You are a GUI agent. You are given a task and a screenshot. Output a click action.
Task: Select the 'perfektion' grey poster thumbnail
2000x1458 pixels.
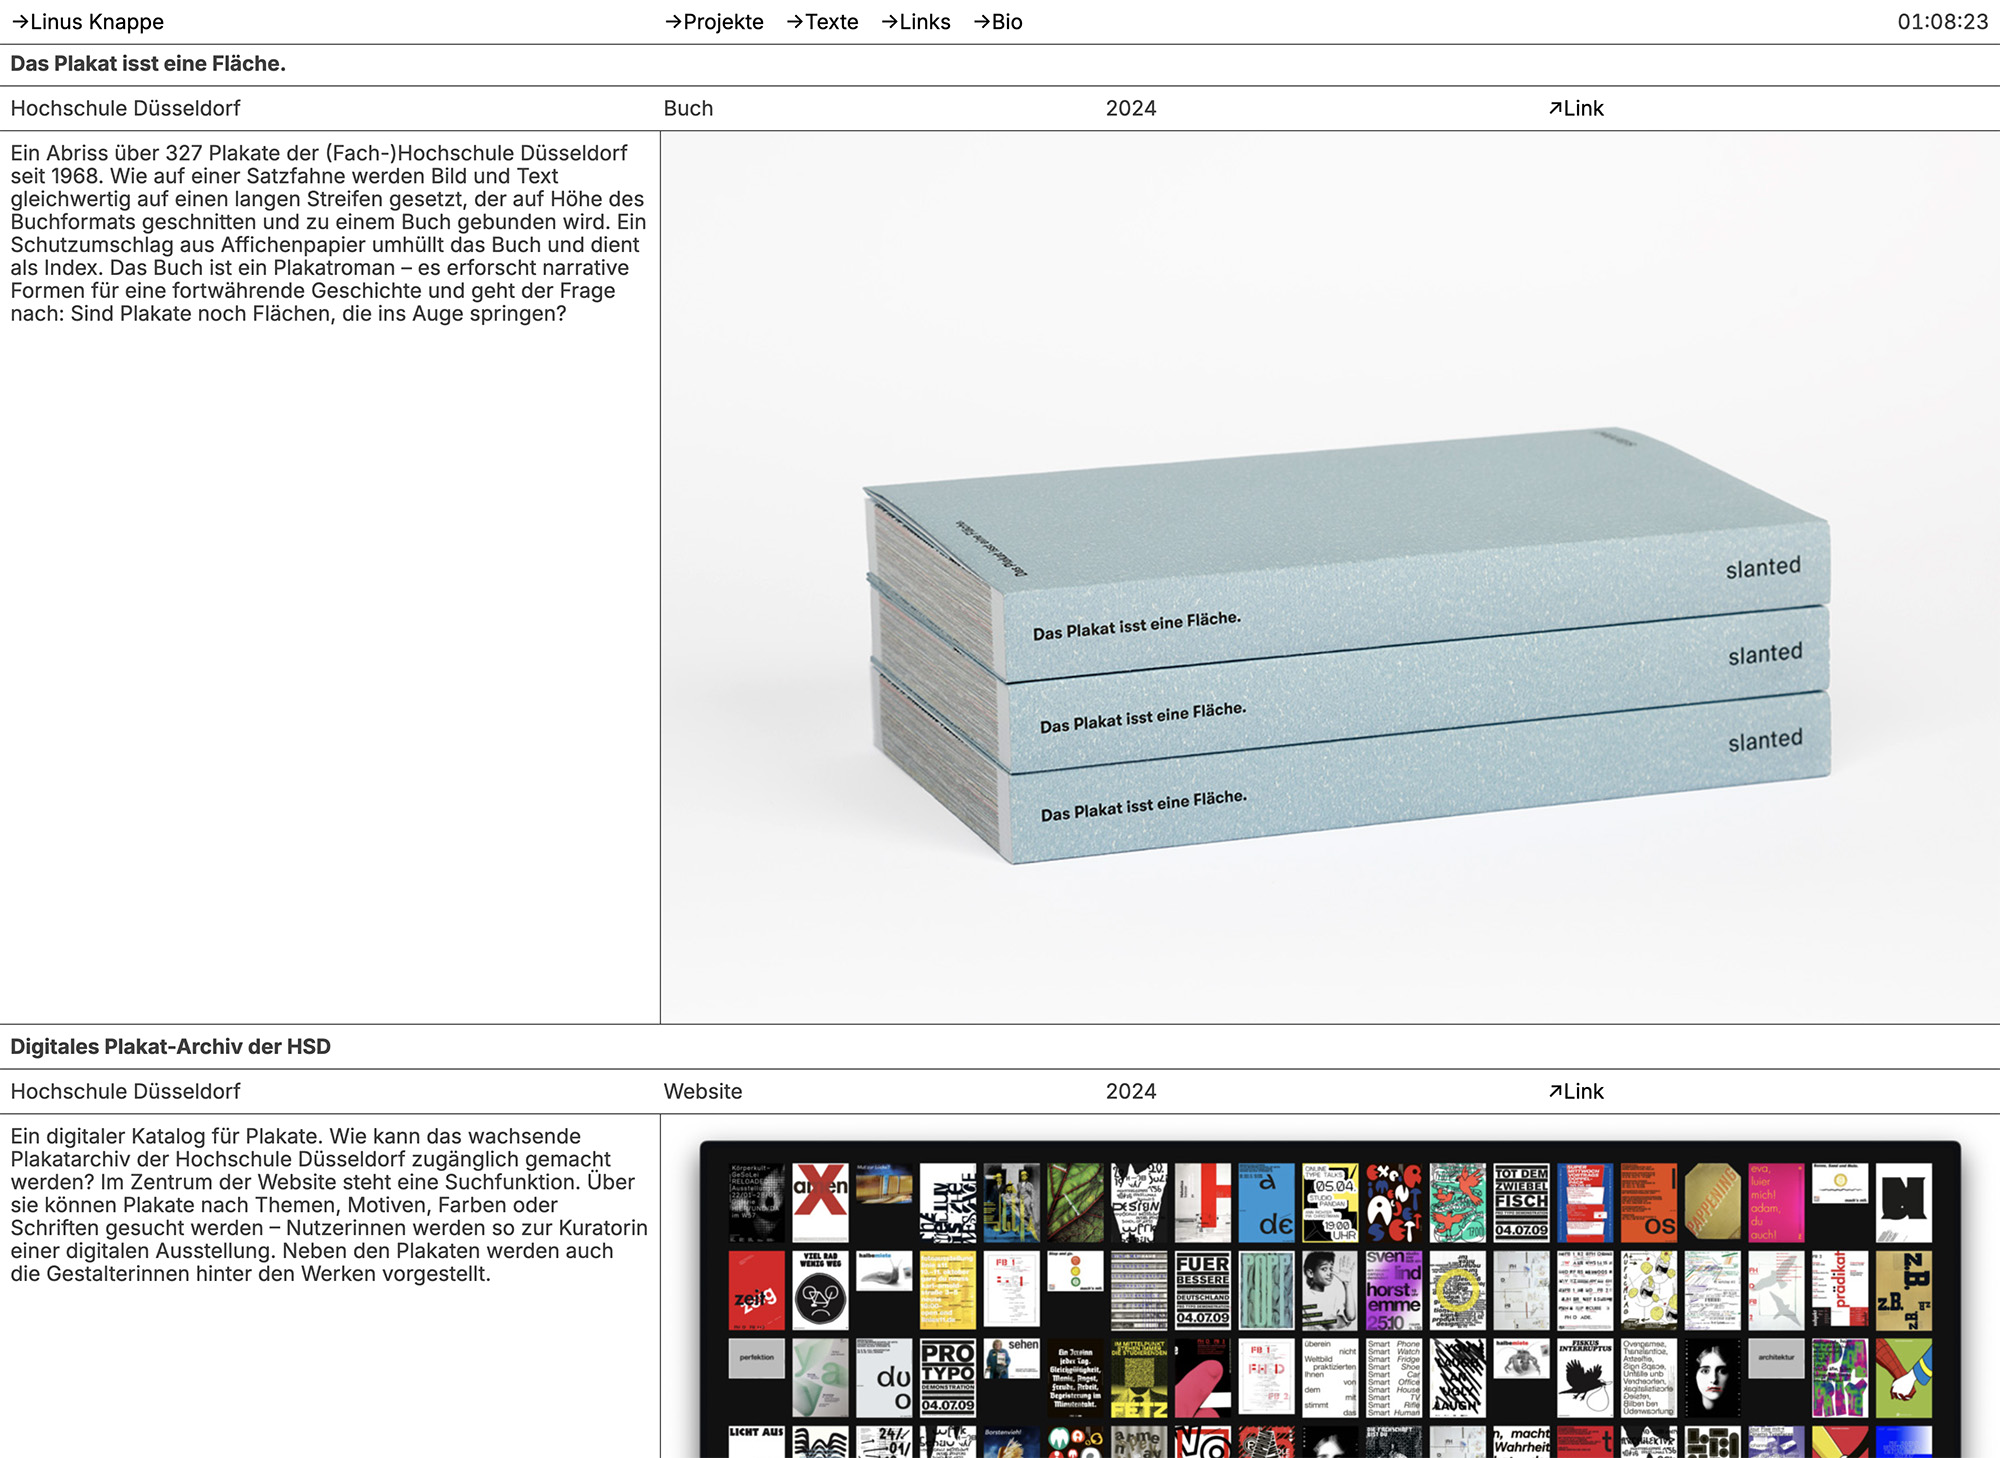(x=757, y=1359)
